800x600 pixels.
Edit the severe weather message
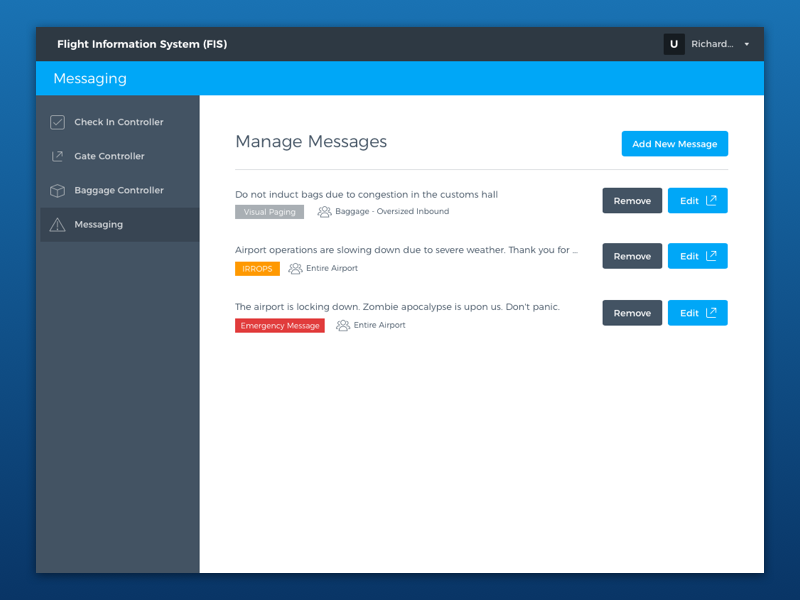click(697, 256)
